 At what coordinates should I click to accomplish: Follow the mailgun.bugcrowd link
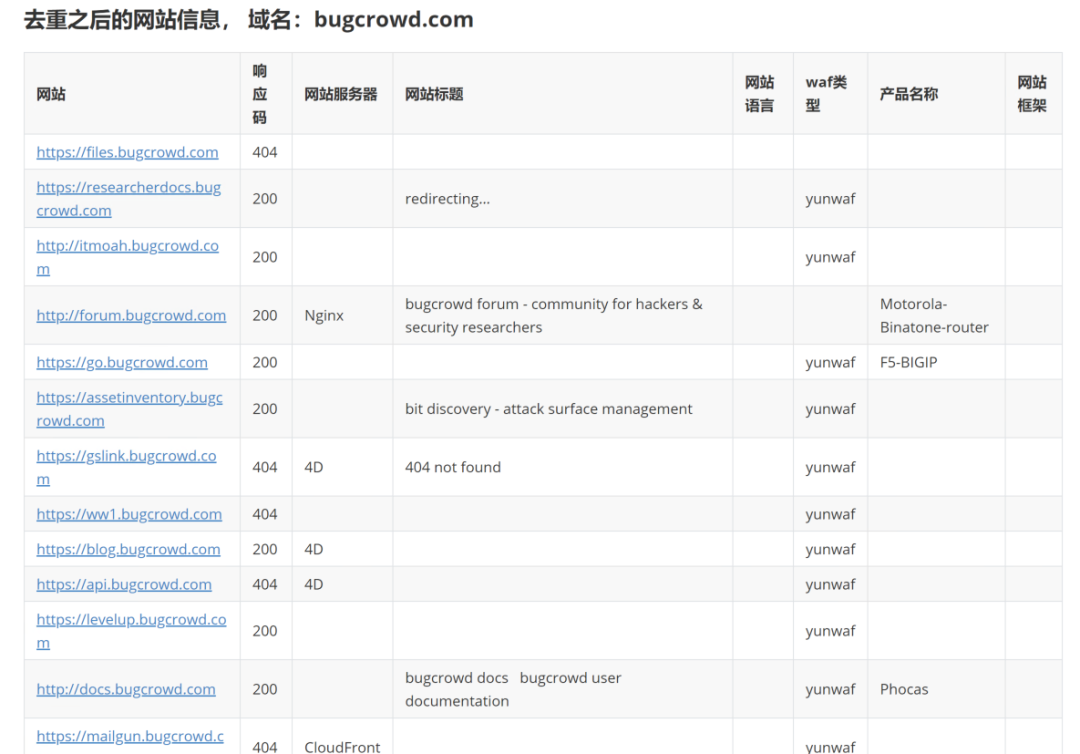tap(130, 737)
